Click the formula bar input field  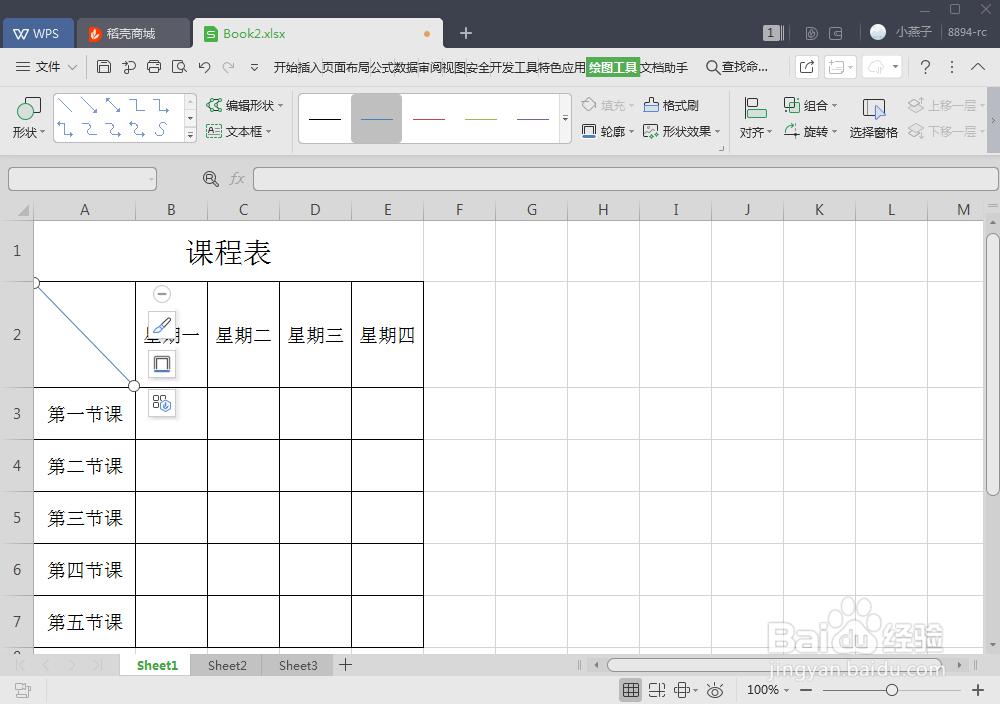tap(625, 179)
